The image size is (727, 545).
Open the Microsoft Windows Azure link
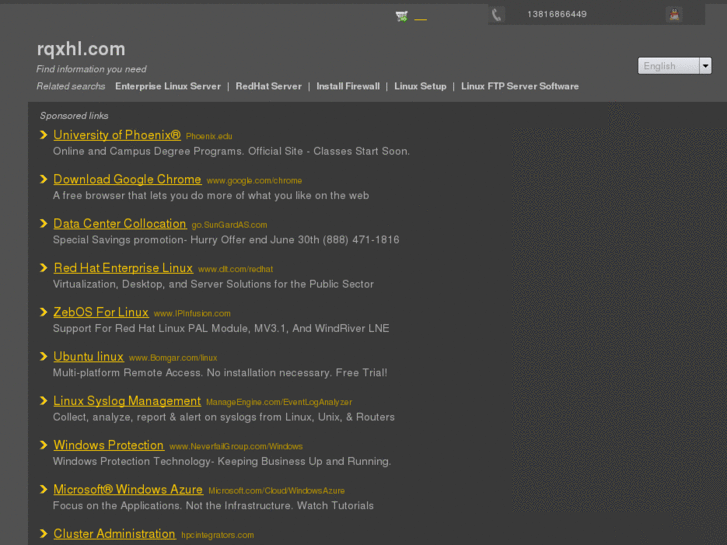(x=128, y=489)
